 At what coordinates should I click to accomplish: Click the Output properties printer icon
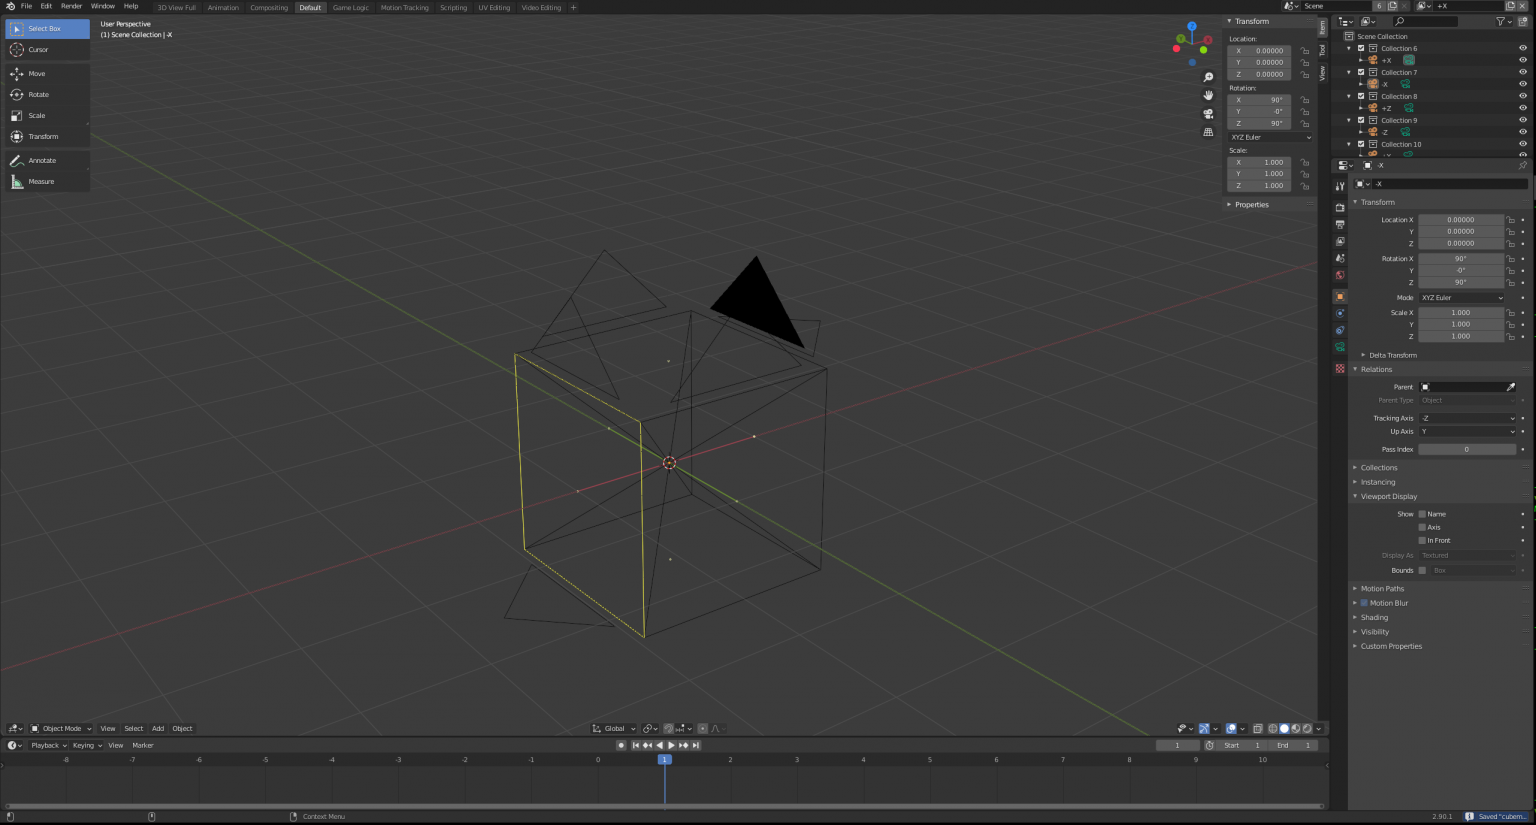(1339, 223)
